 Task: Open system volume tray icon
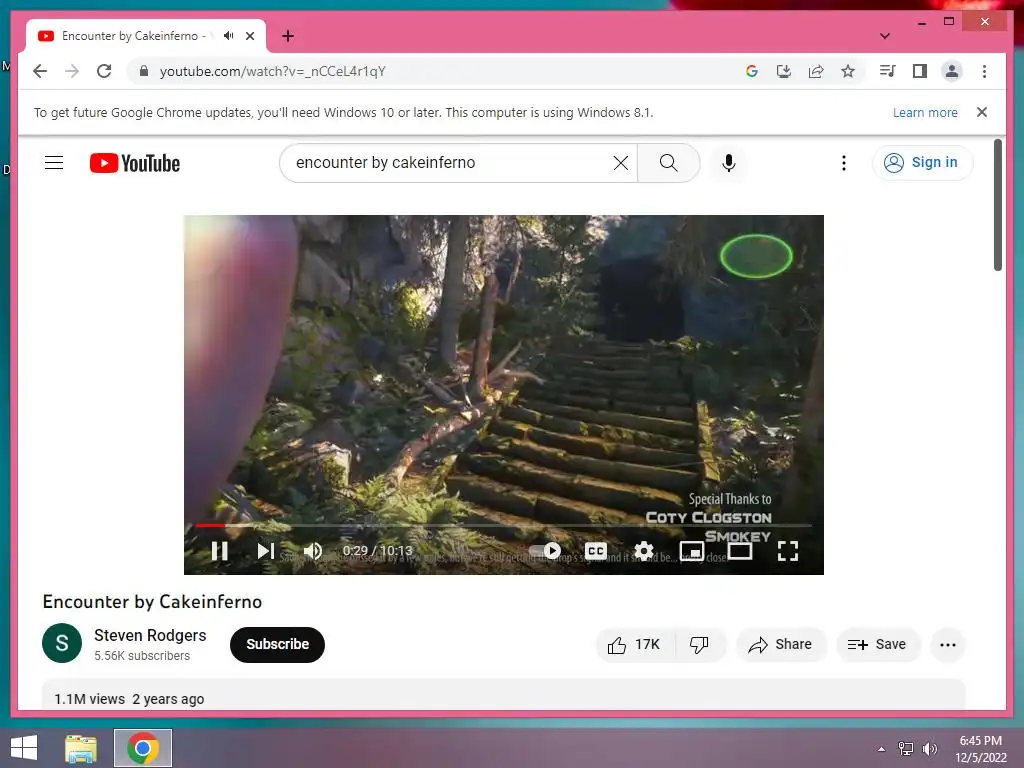[929, 749]
